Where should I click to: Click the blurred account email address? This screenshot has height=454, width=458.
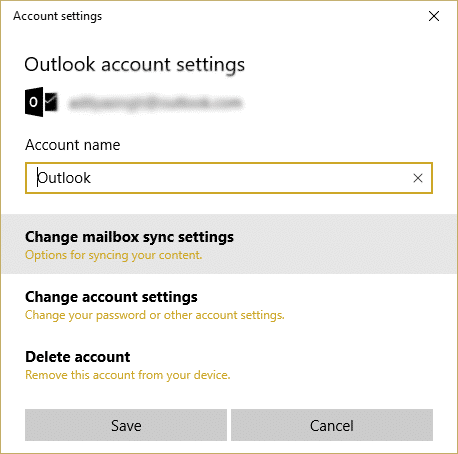[x=155, y=103]
